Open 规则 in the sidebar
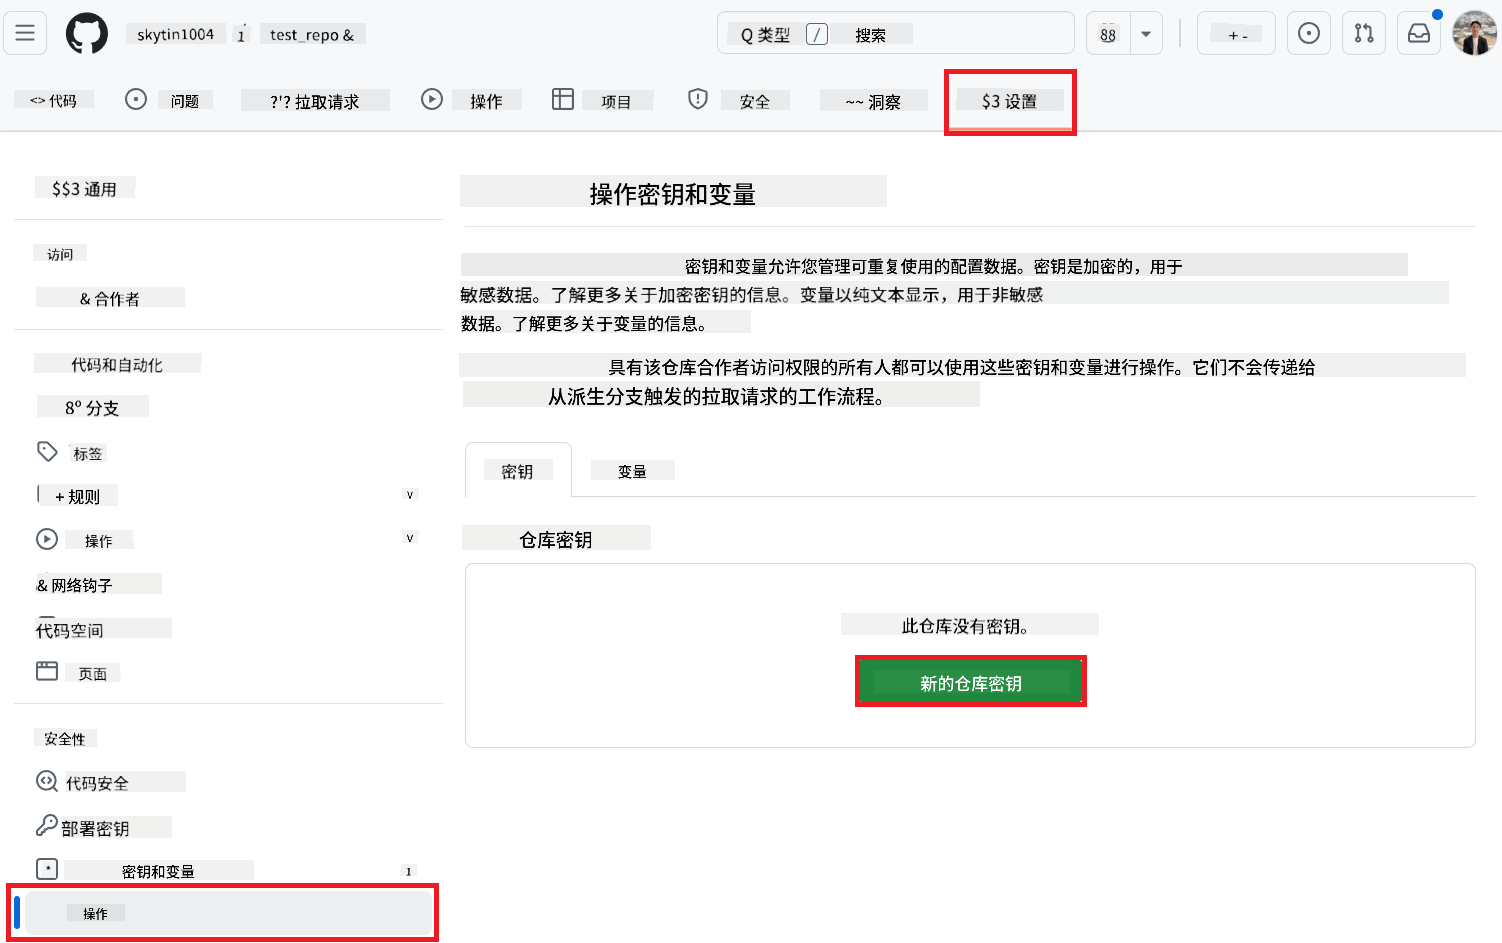The image size is (1502, 943). pyautogui.click(x=78, y=496)
